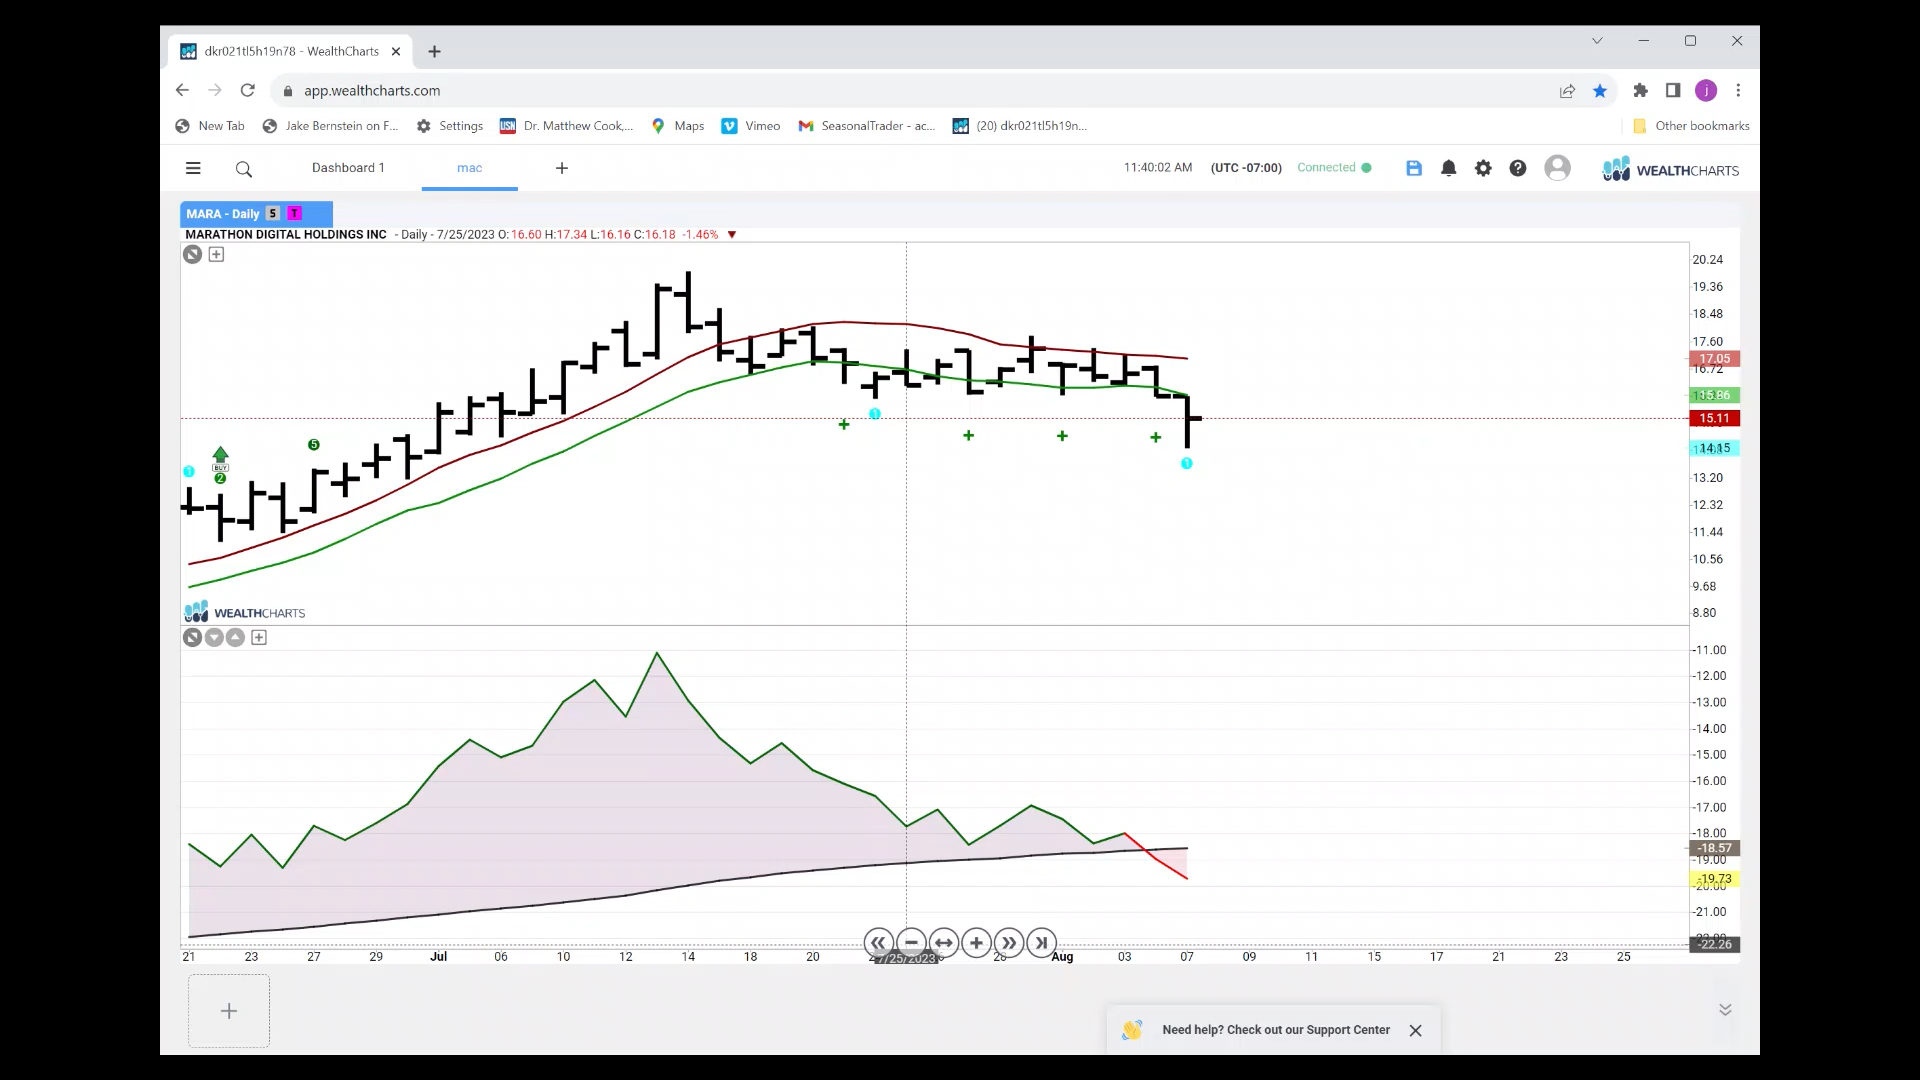This screenshot has height=1080, width=1920.
Task: Jump to latest bar button
Action: click(1041, 942)
